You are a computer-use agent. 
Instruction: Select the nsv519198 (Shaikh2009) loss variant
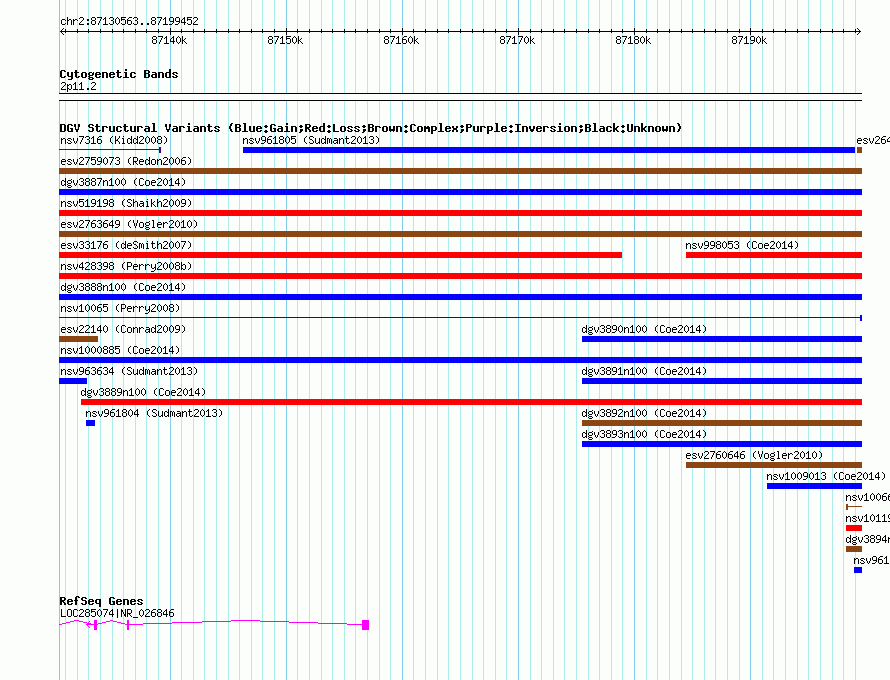[x=460, y=213]
